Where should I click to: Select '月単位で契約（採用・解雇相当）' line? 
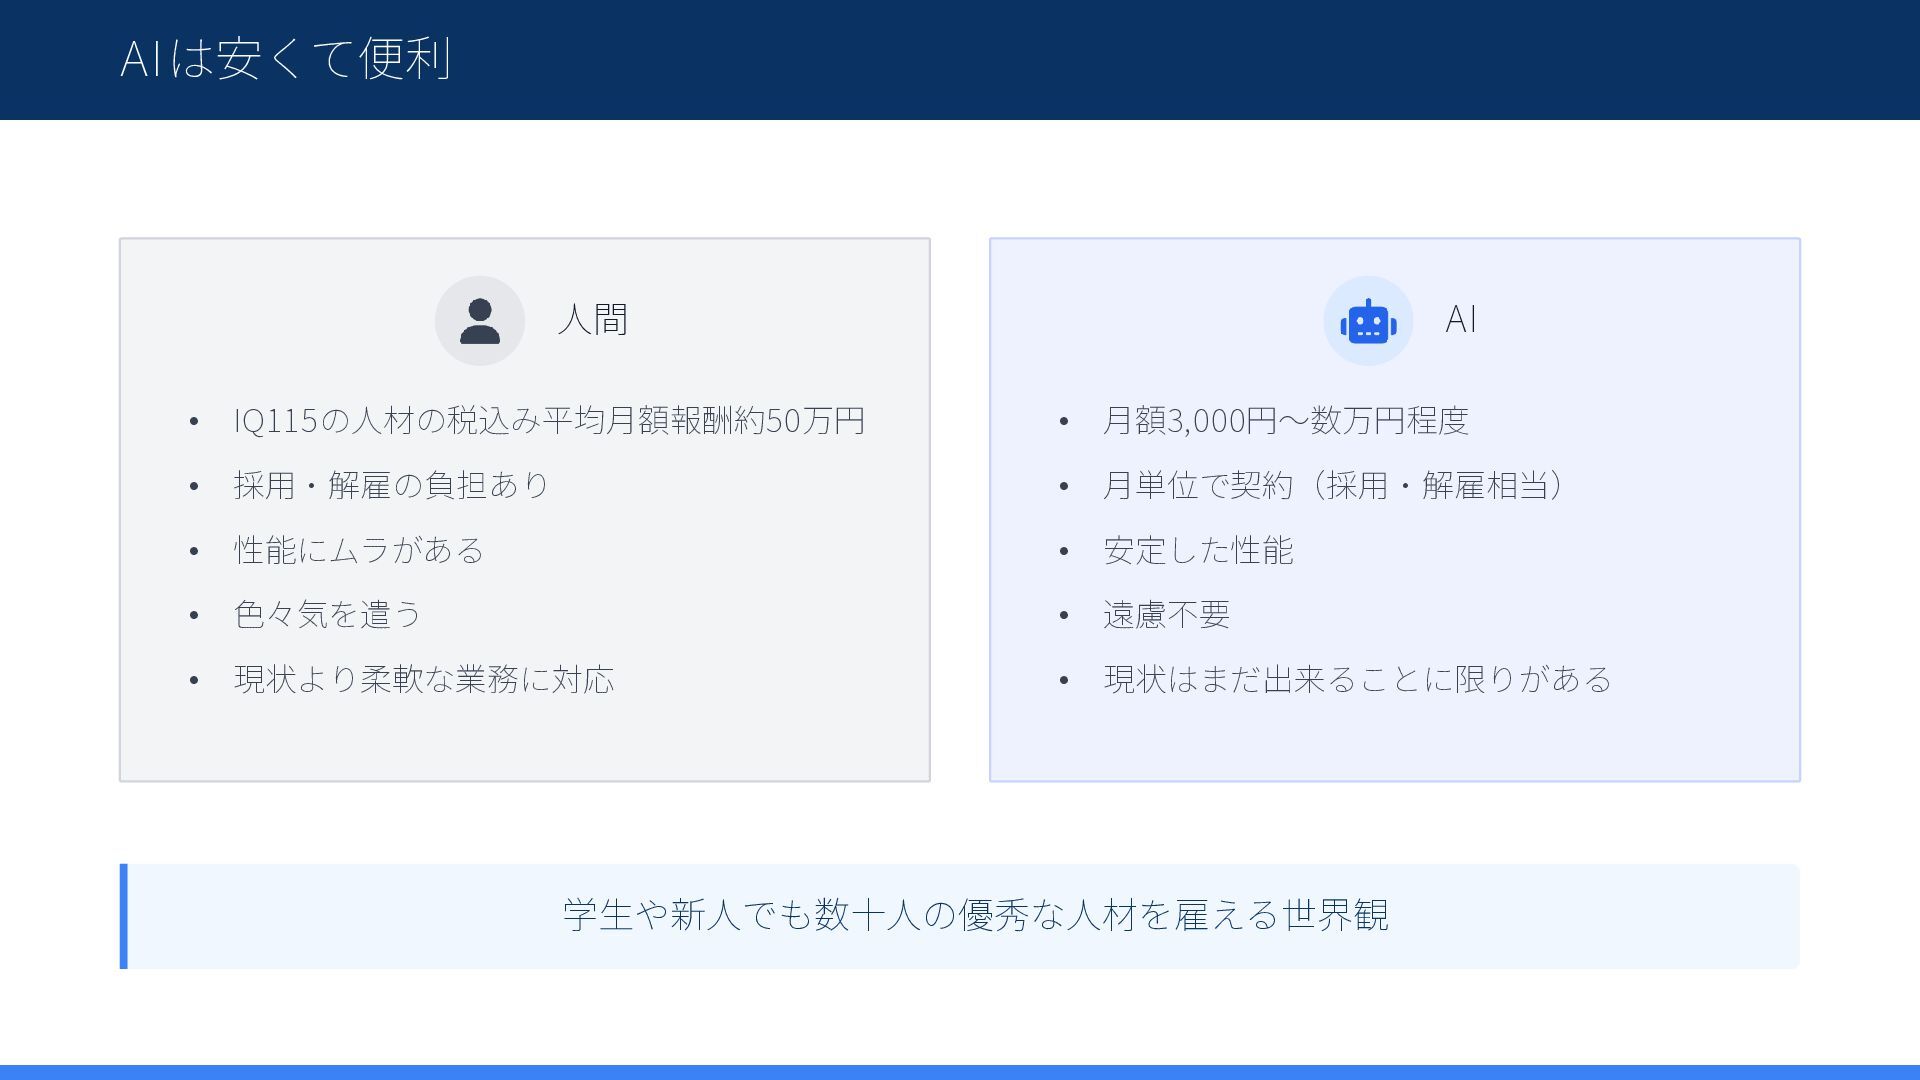(1333, 486)
